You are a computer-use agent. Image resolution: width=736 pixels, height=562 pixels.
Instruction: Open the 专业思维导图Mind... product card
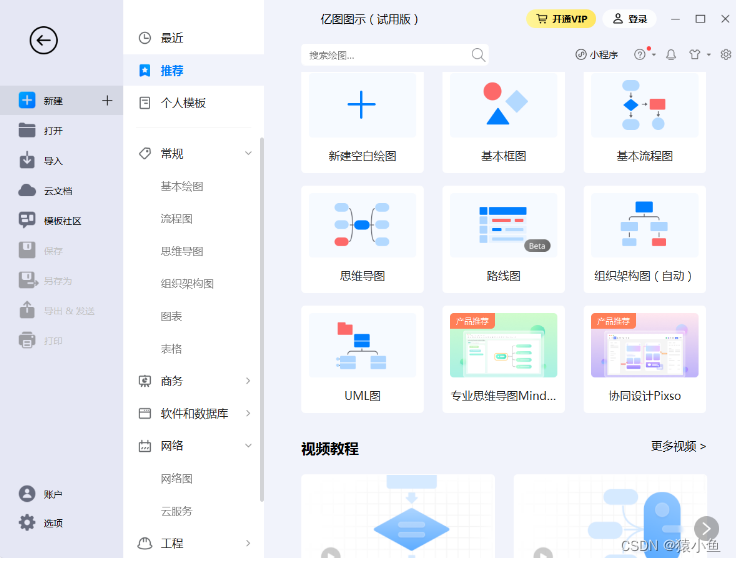(x=504, y=360)
